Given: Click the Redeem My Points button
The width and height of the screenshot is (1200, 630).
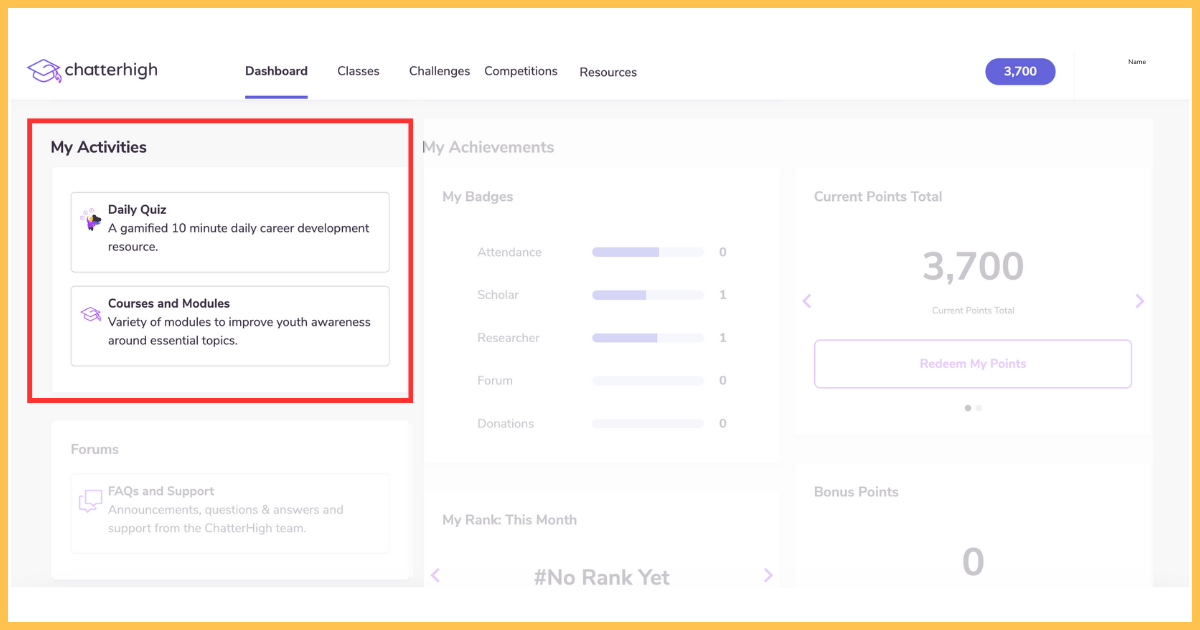Looking at the screenshot, I should (x=972, y=363).
